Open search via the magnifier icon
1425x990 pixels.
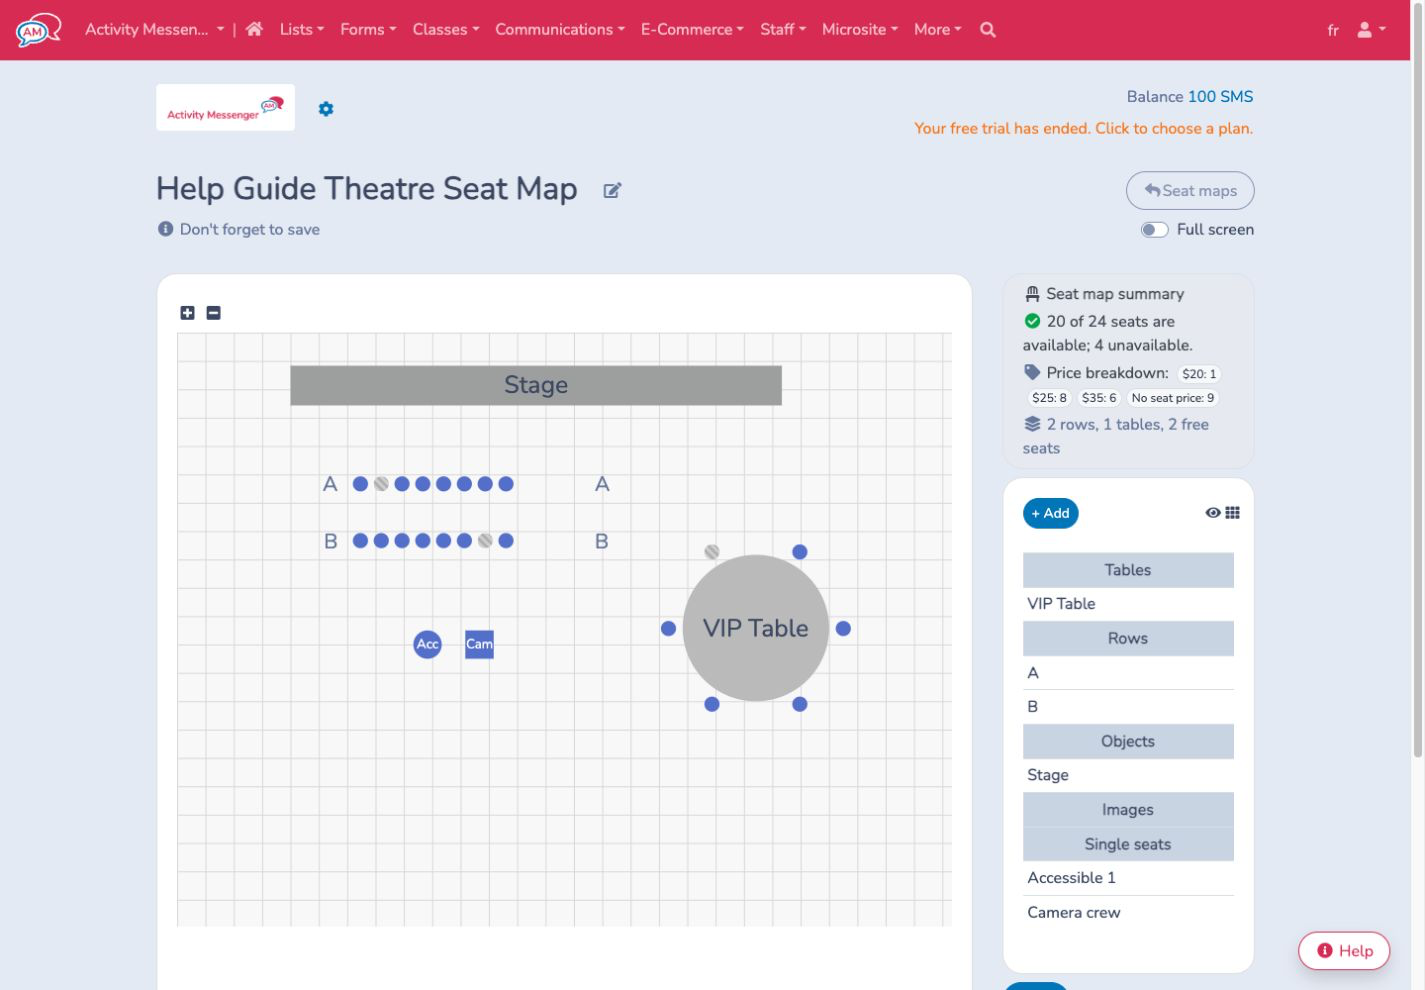[988, 30]
